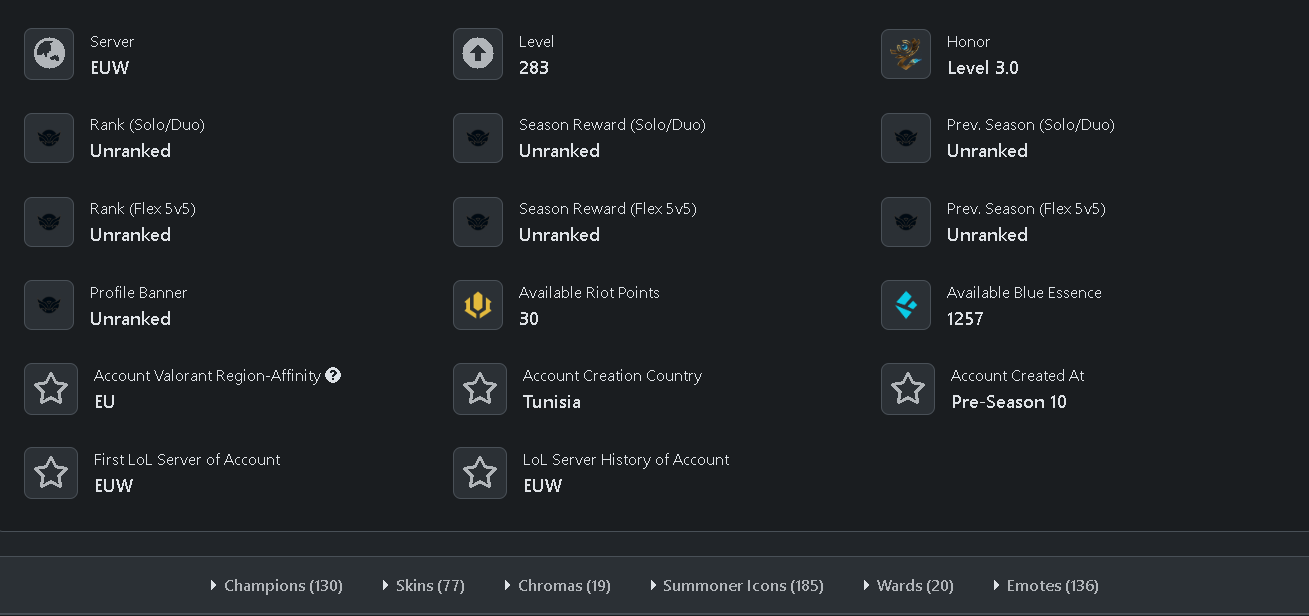Viewport: 1309px width, 616px height.
Task: Open the Summoner Icons (185) list
Action: point(736,585)
